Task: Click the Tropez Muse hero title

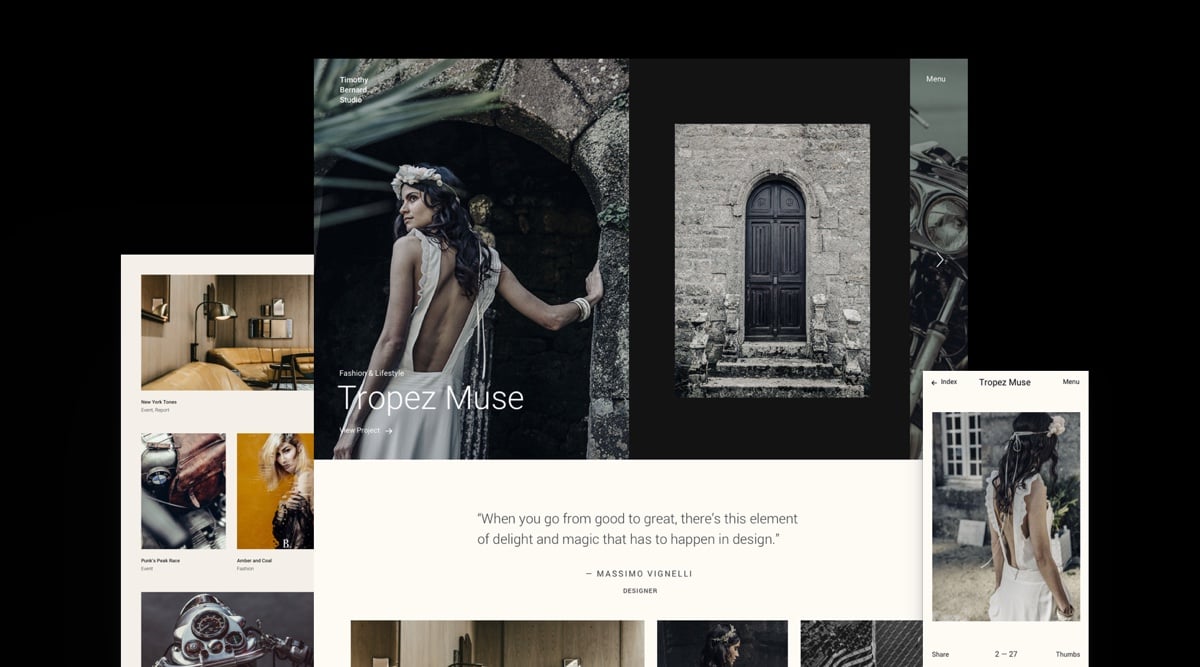Action: (x=430, y=398)
